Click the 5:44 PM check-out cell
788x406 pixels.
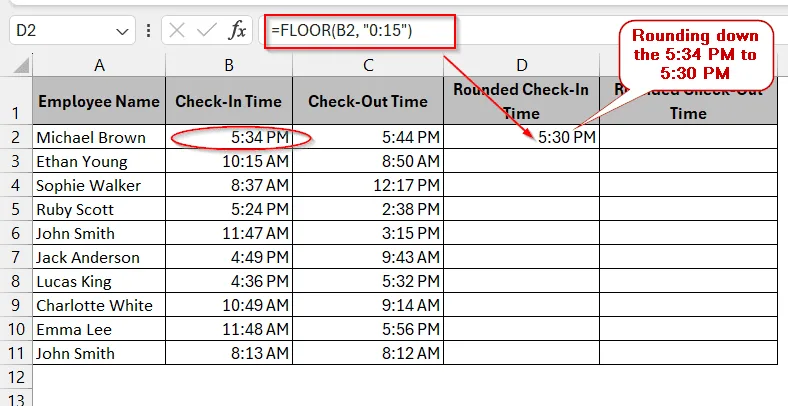(x=368, y=137)
